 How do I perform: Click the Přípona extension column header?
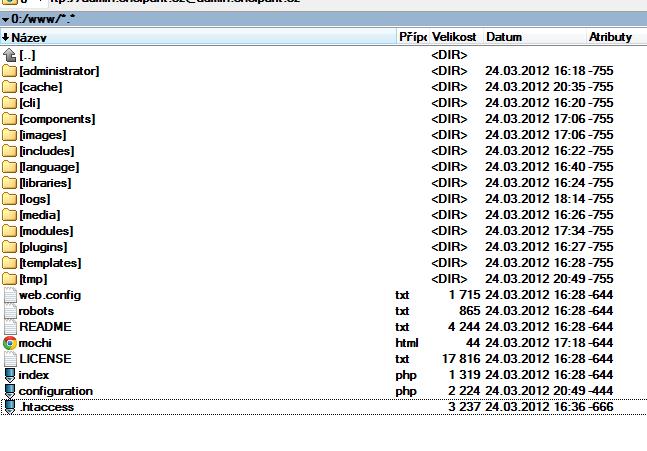click(x=412, y=37)
